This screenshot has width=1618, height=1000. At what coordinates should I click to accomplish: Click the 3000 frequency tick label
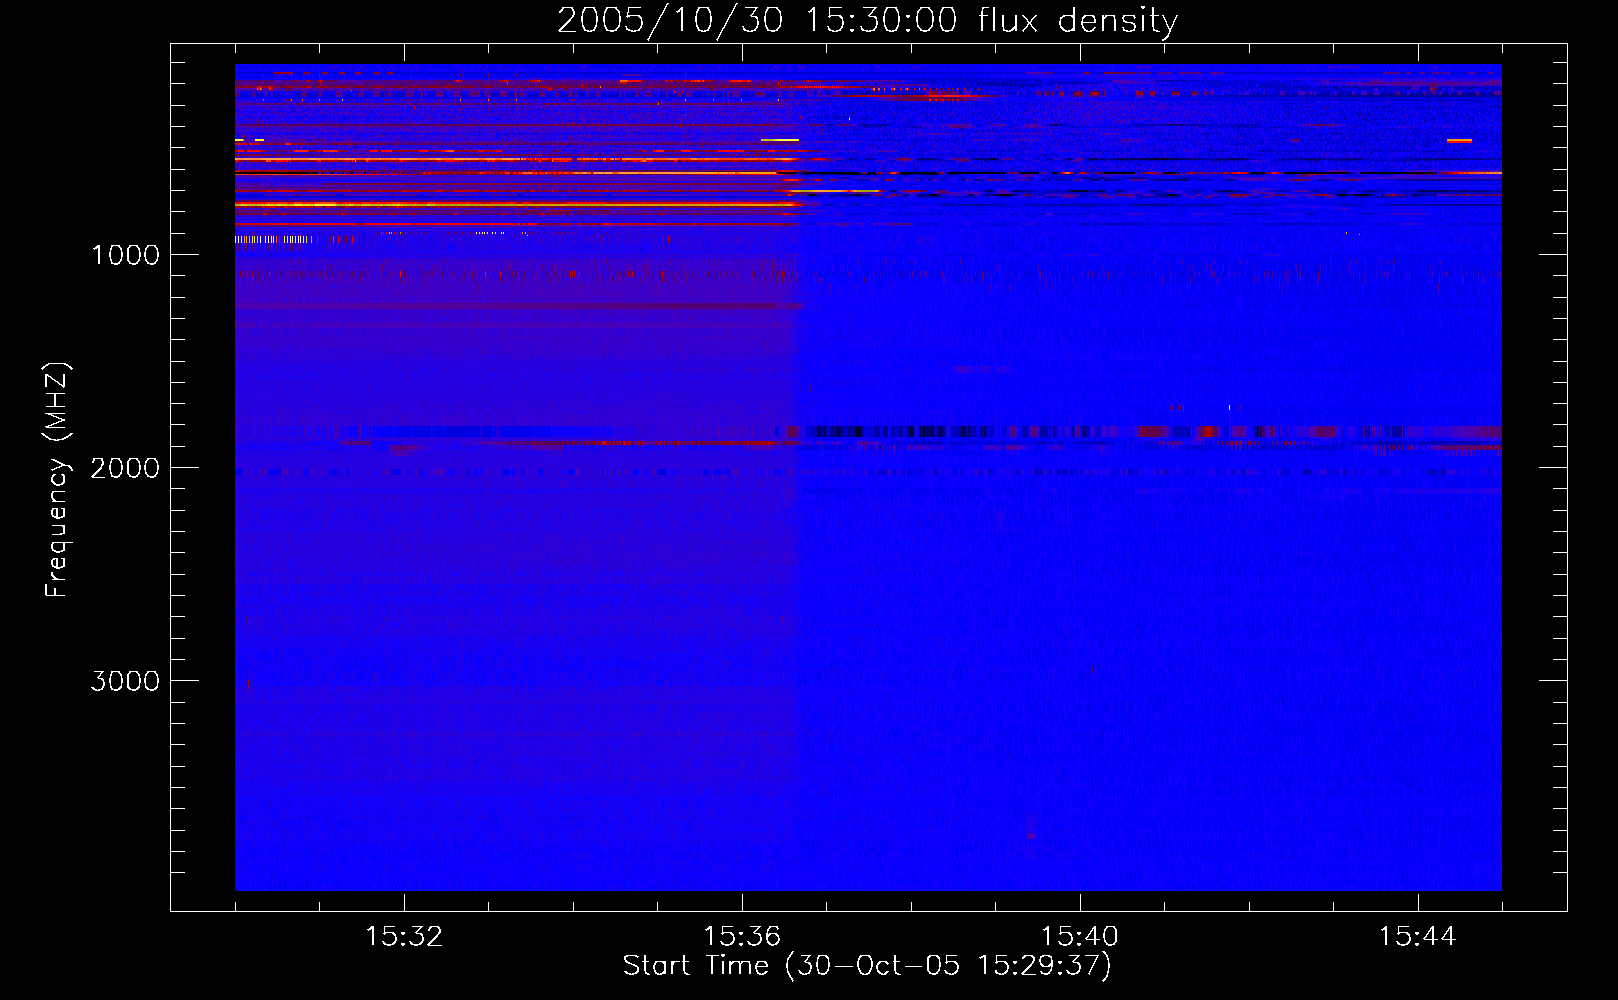(x=125, y=681)
